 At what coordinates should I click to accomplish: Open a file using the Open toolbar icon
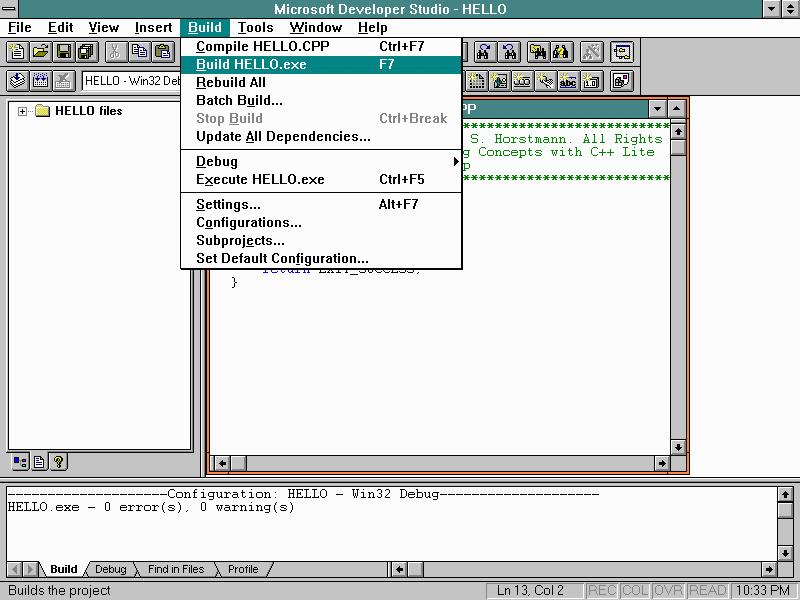[x=39, y=51]
